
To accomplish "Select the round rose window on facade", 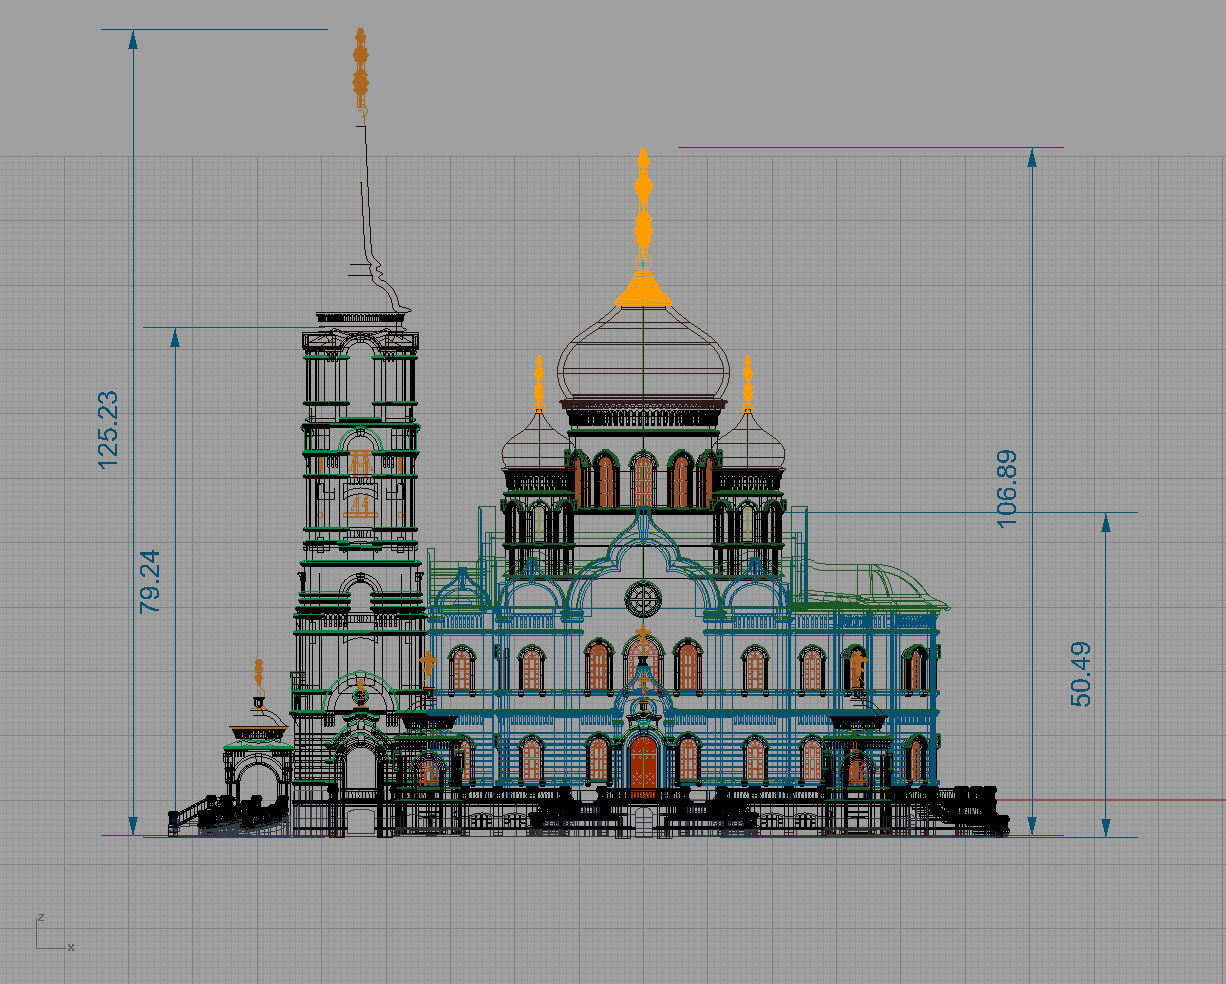I will 643,600.
